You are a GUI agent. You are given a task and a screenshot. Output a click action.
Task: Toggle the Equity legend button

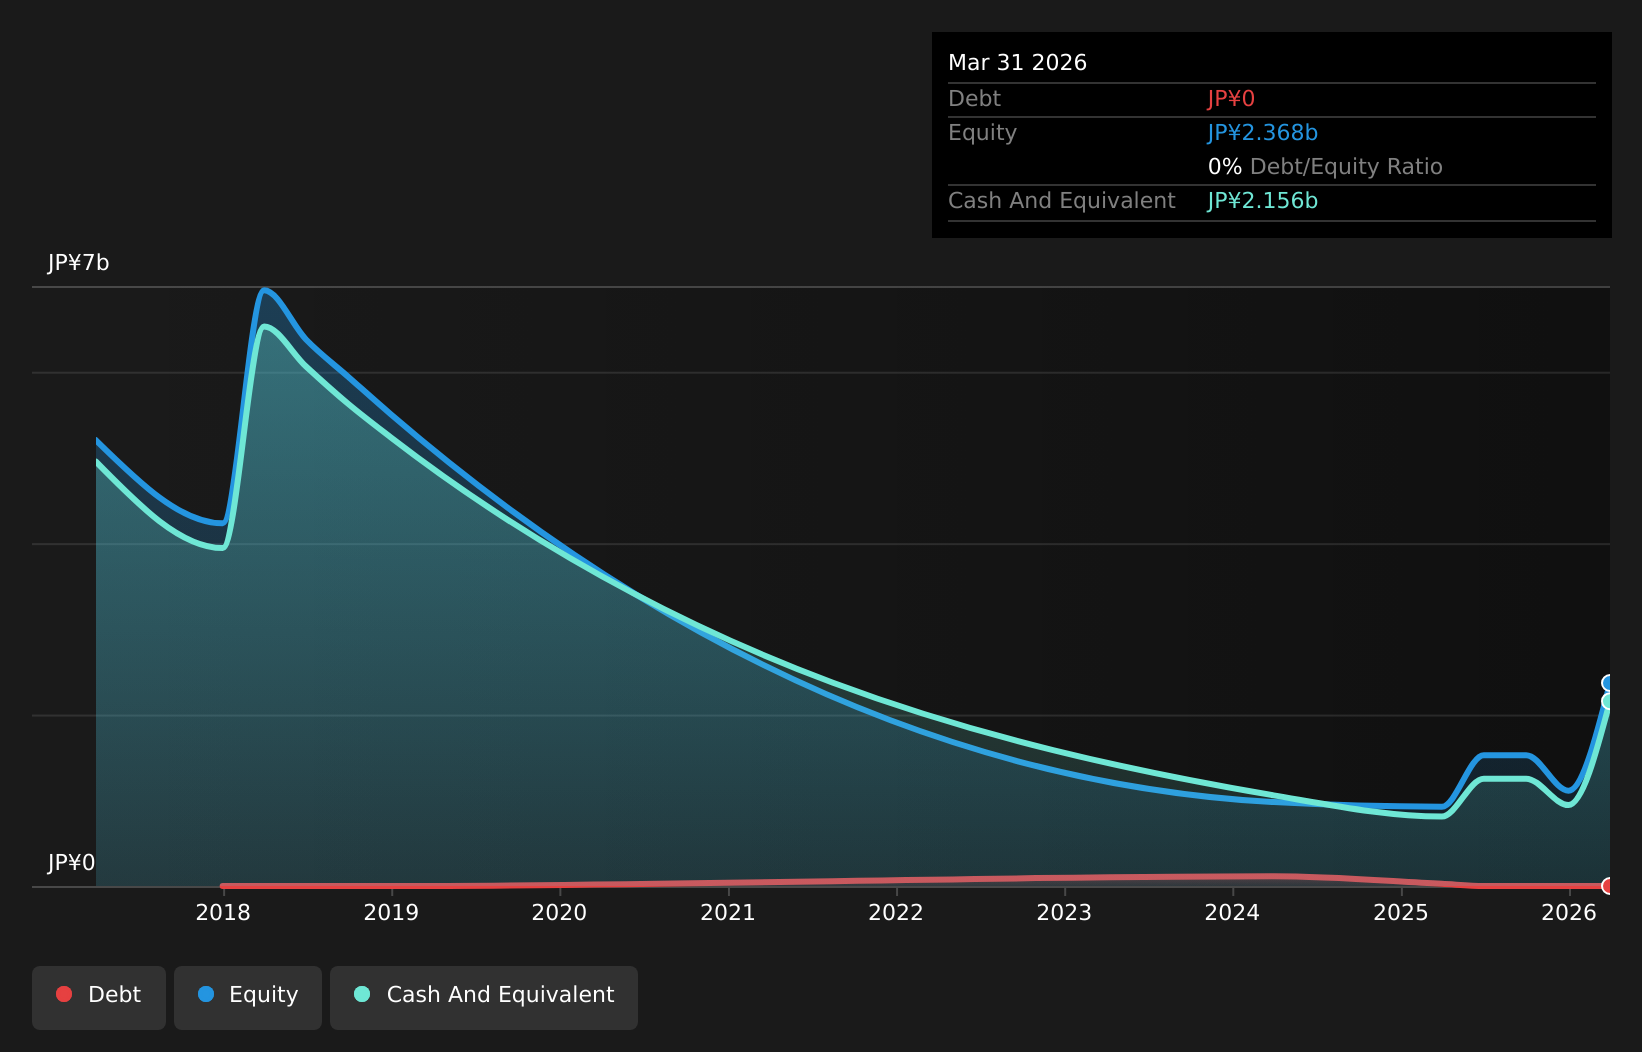248,997
